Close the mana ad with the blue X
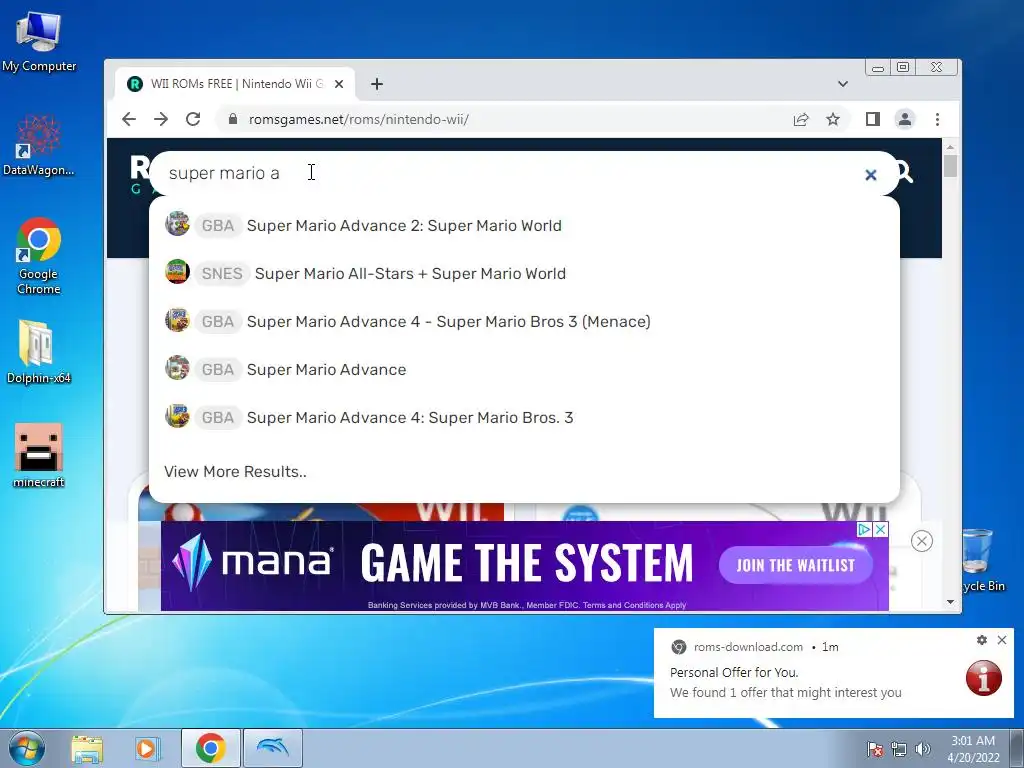The width and height of the screenshot is (1024, 768). (x=880, y=529)
